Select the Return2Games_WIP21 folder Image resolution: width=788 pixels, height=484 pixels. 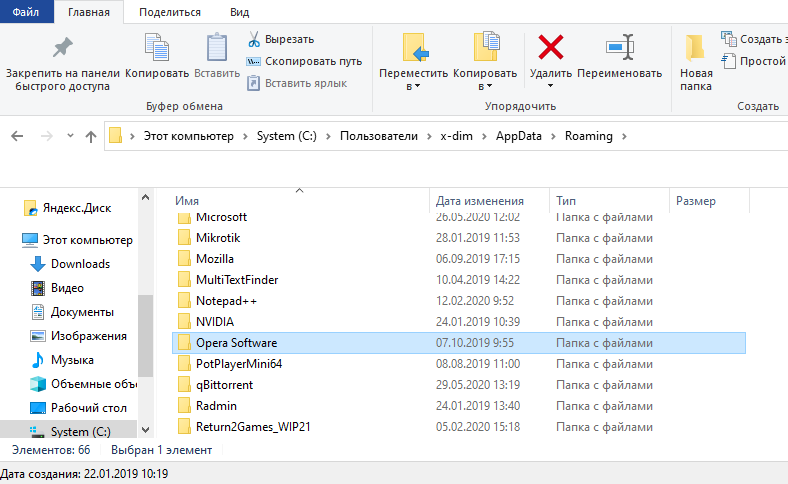(x=459, y=427)
